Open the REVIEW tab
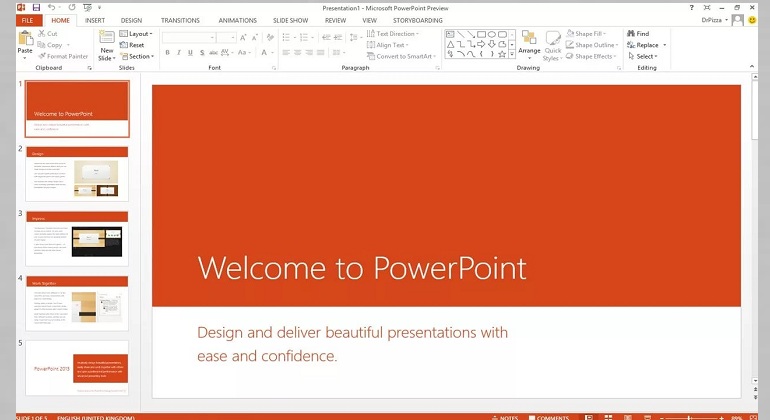770x420 pixels. click(335, 20)
